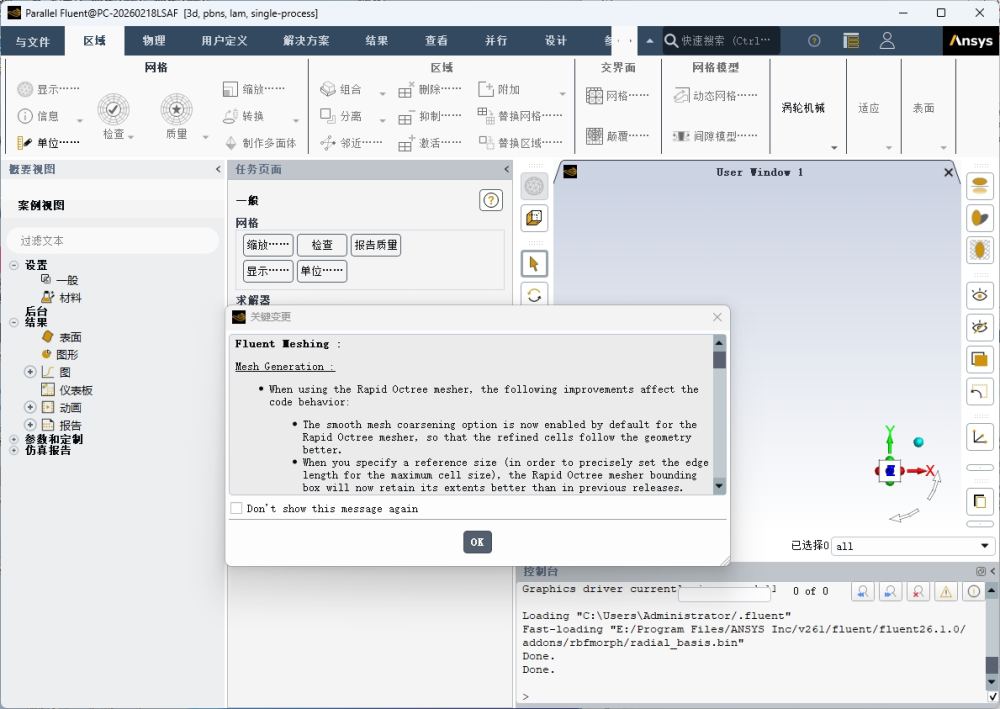Click the console warning triangle icon
Image resolution: width=1000 pixels, height=709 pixels.
click(x=945, y=592)
